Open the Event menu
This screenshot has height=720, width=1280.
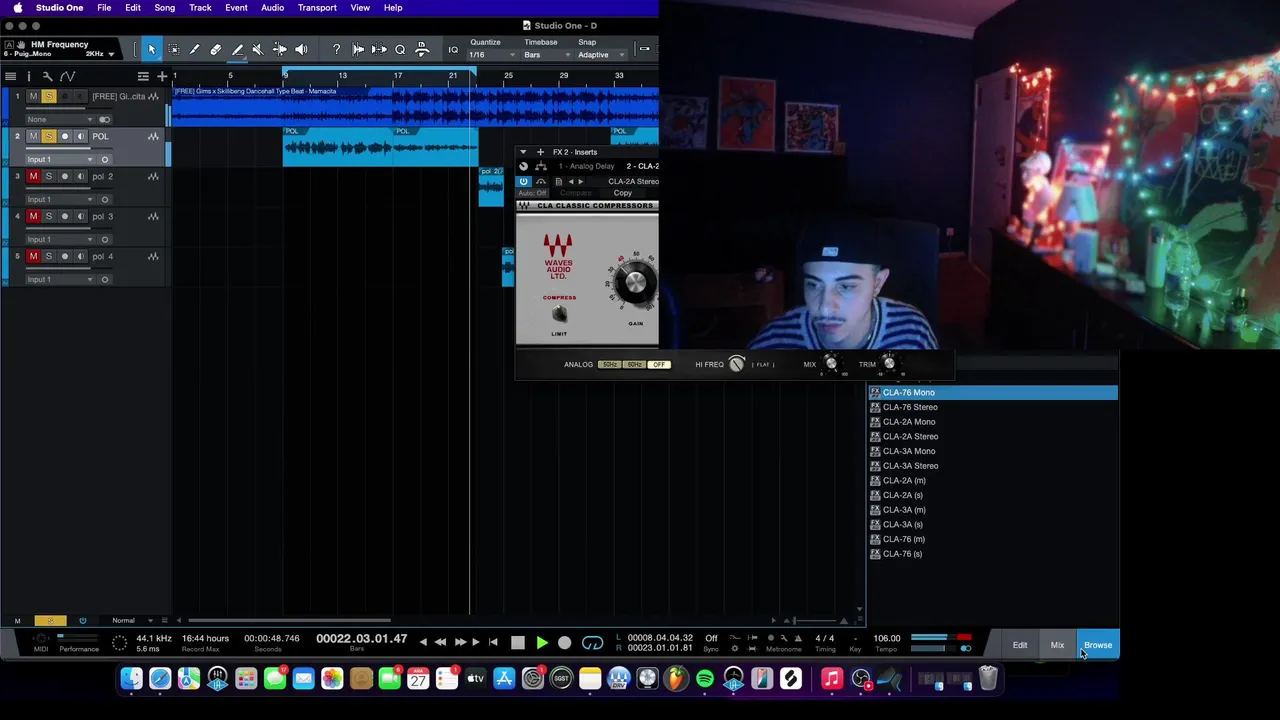pos(236,8)
